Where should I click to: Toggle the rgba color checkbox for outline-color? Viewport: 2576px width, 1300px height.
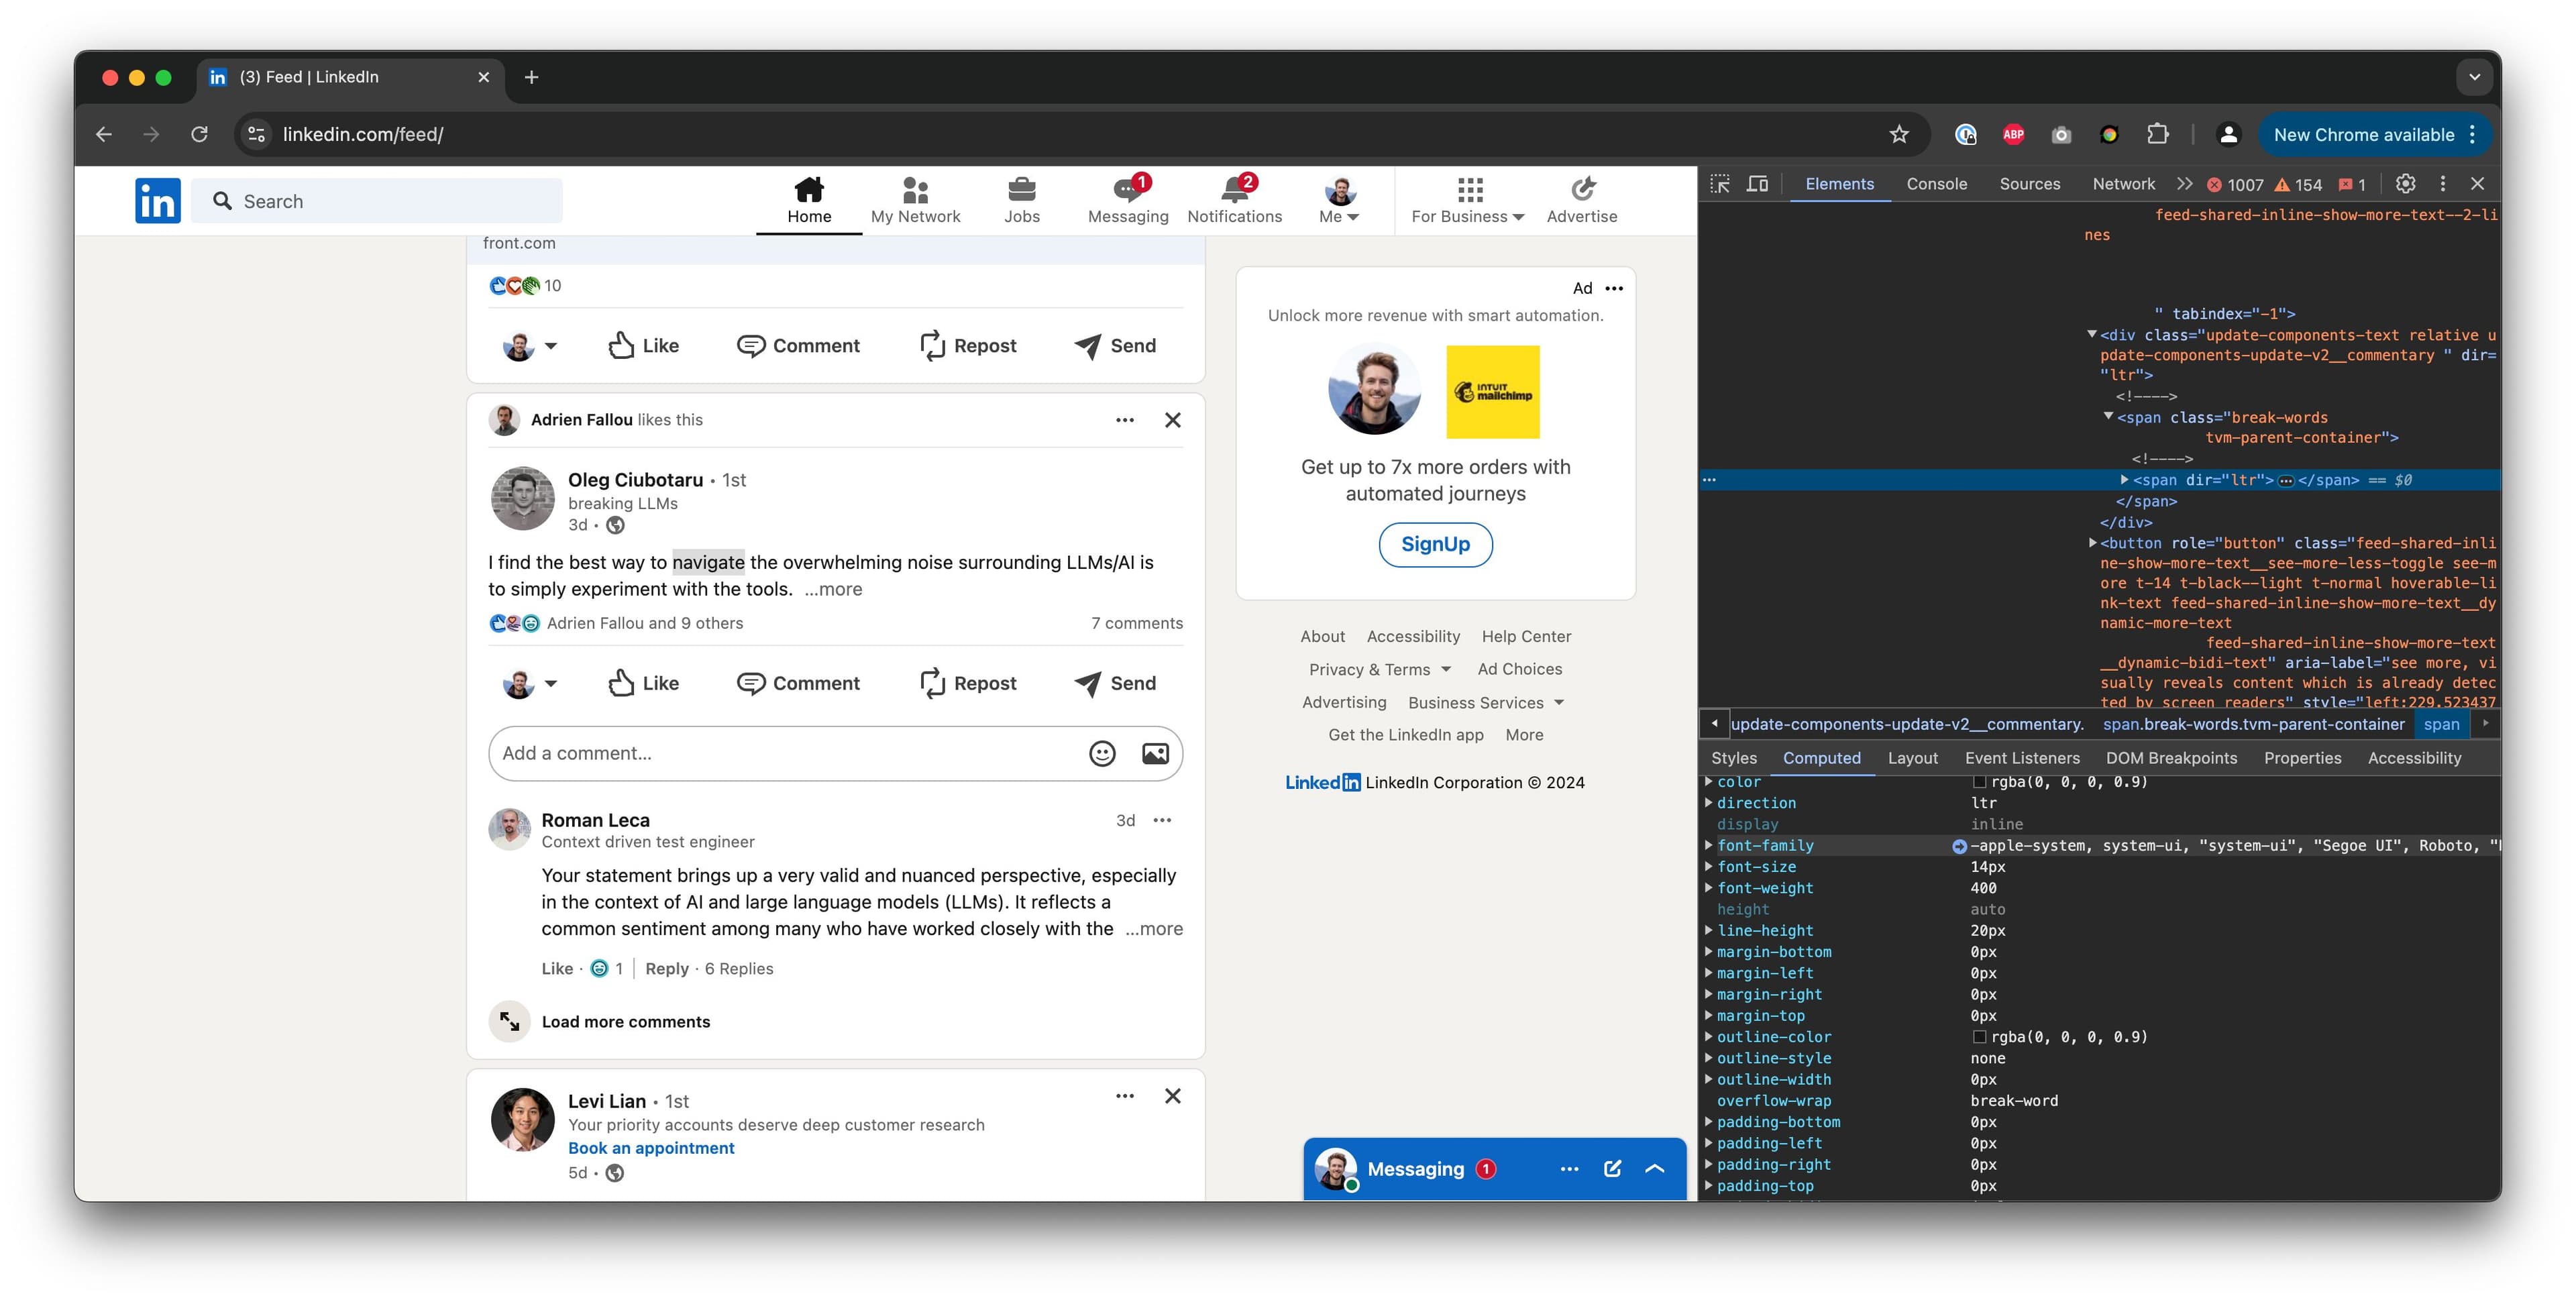pos(1980,1037)
